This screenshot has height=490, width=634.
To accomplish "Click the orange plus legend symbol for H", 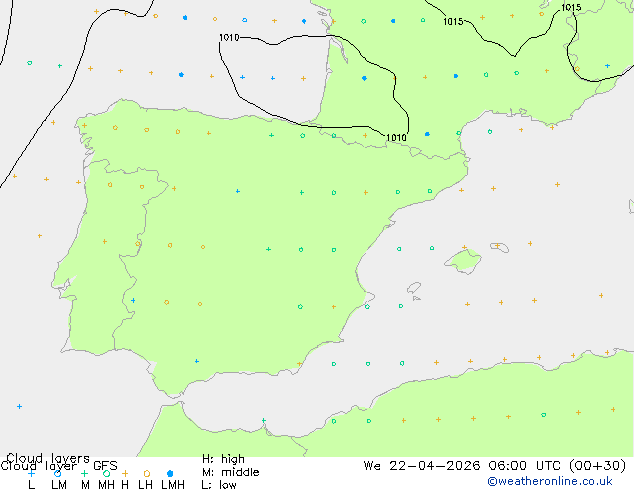I will 125,473.
